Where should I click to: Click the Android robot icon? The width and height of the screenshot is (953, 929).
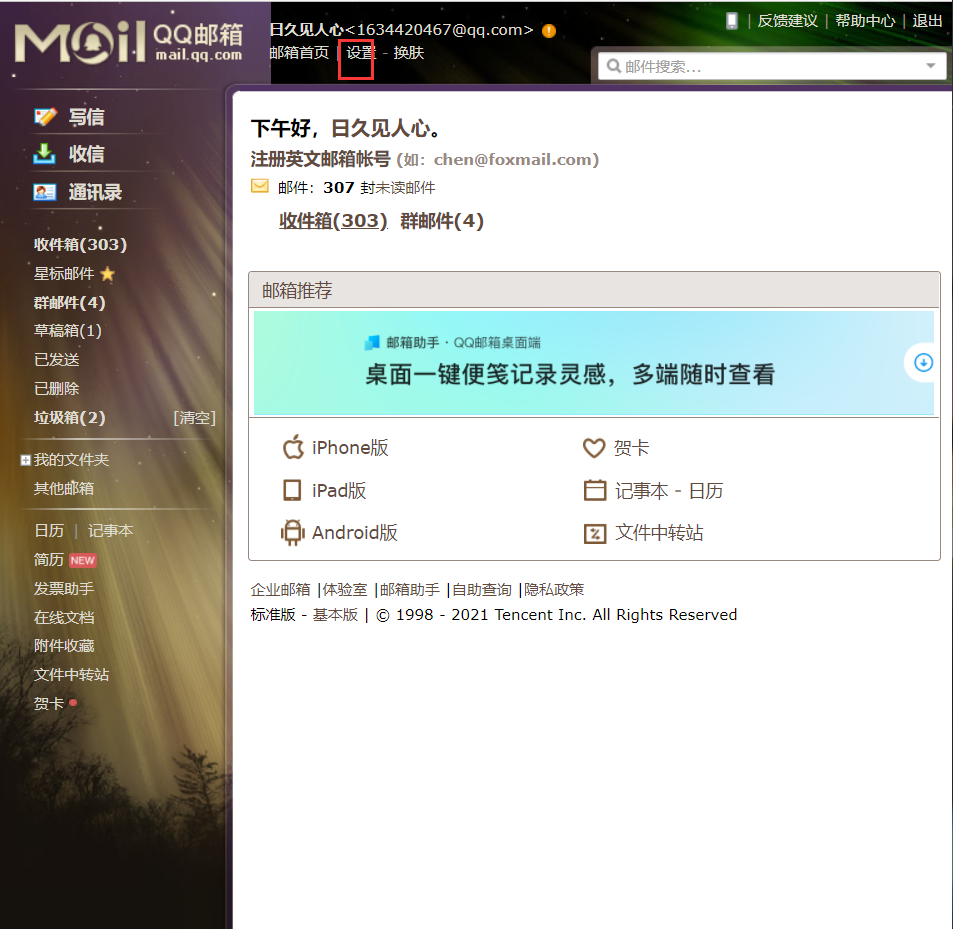pyautogui.click(x=292, y=532)
